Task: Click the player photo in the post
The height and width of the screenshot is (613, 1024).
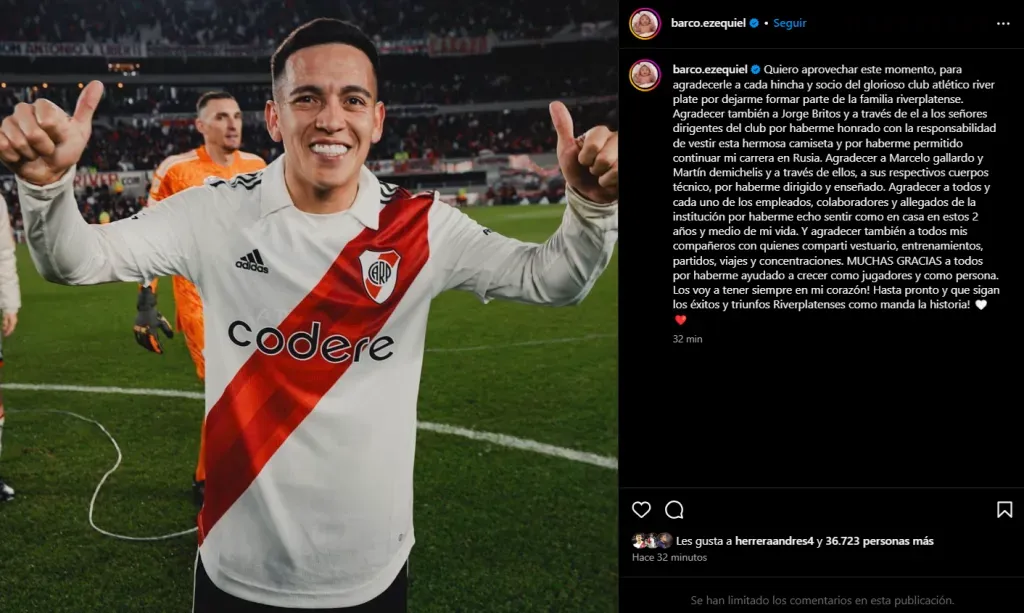Action: (x=309, y=306)
